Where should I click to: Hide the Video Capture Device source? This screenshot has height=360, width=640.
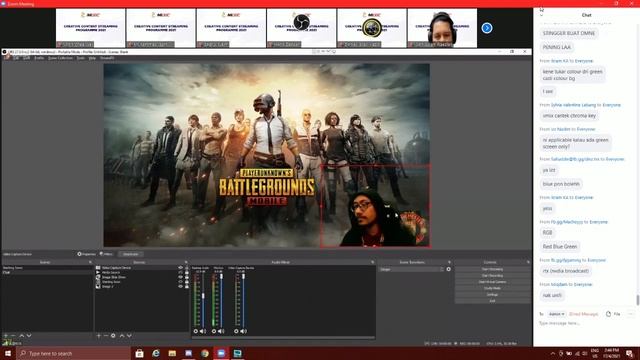point(180,268)
